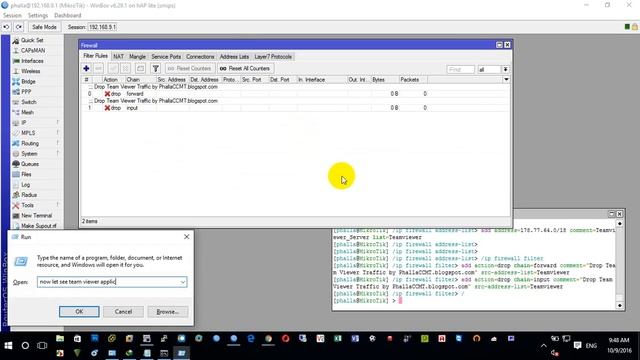Click the Packets column header
Image resolution: width=640 pixels, height=360 pixels.
coord(413,80)
